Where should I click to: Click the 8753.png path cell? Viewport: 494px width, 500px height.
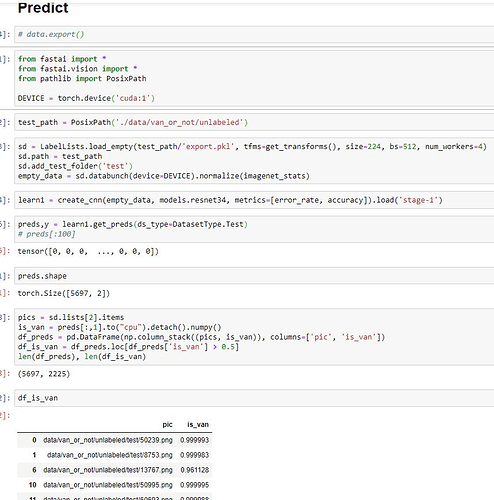point(110,455)
